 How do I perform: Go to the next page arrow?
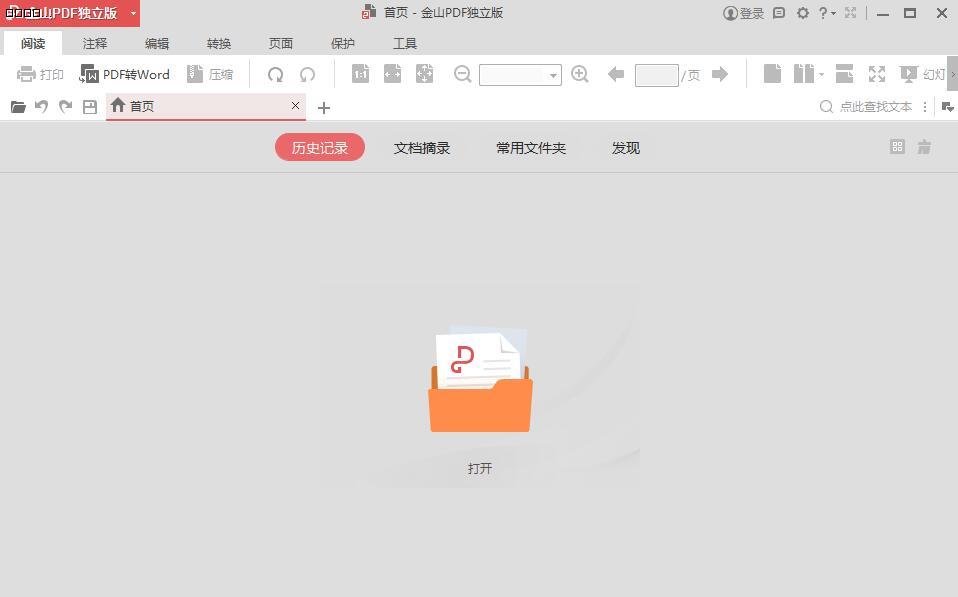tap(720, 75)
